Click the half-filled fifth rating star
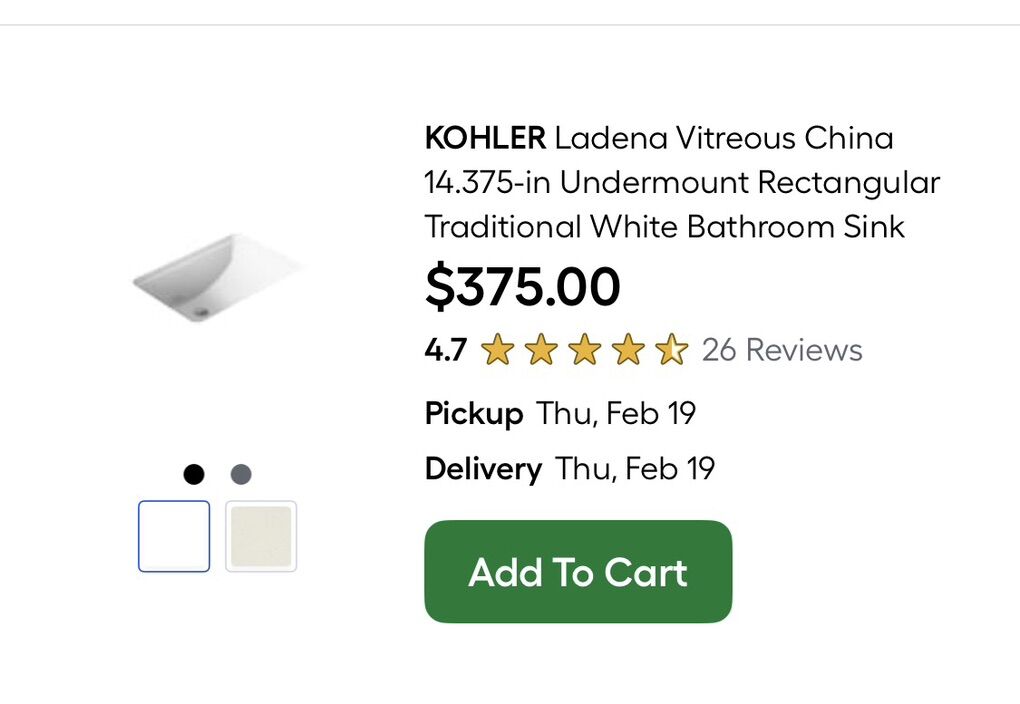1020x704 pixels. (672, 350)
